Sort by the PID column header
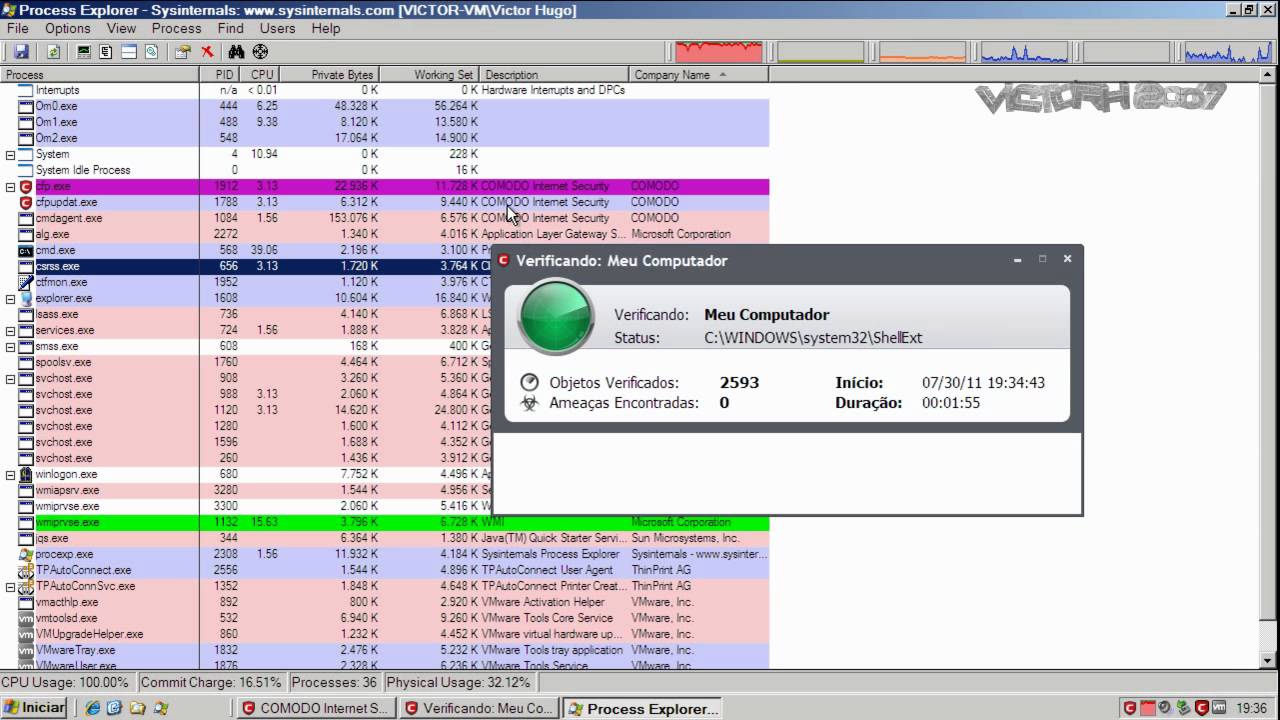 pyautogui.click(x=219, y=75)
